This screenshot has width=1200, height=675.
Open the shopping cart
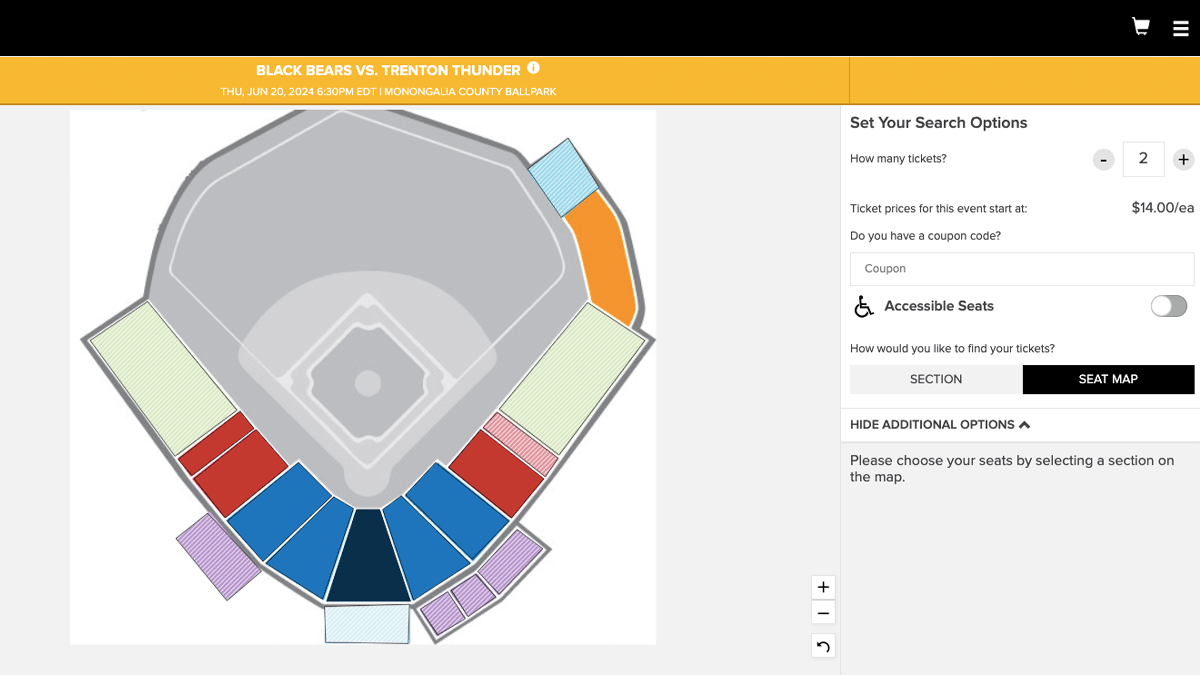1140,27
